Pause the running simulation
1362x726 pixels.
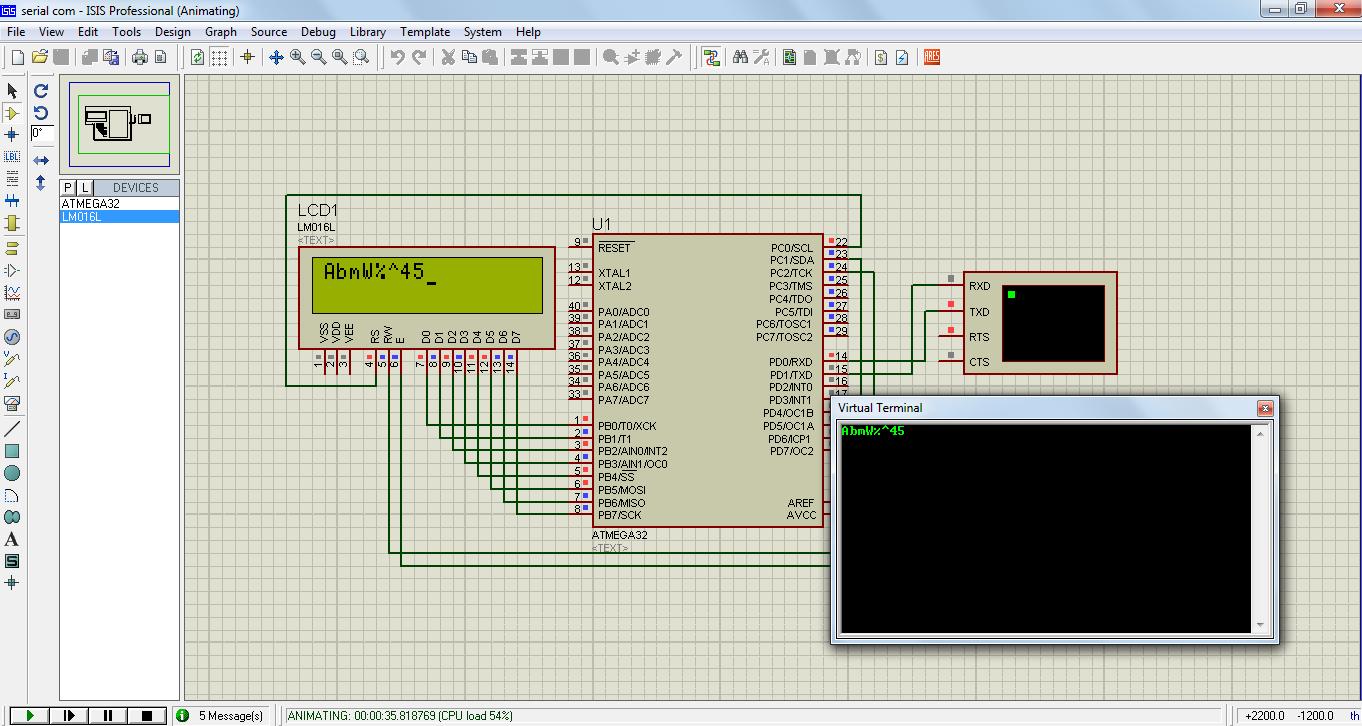(x=108, y=715)
